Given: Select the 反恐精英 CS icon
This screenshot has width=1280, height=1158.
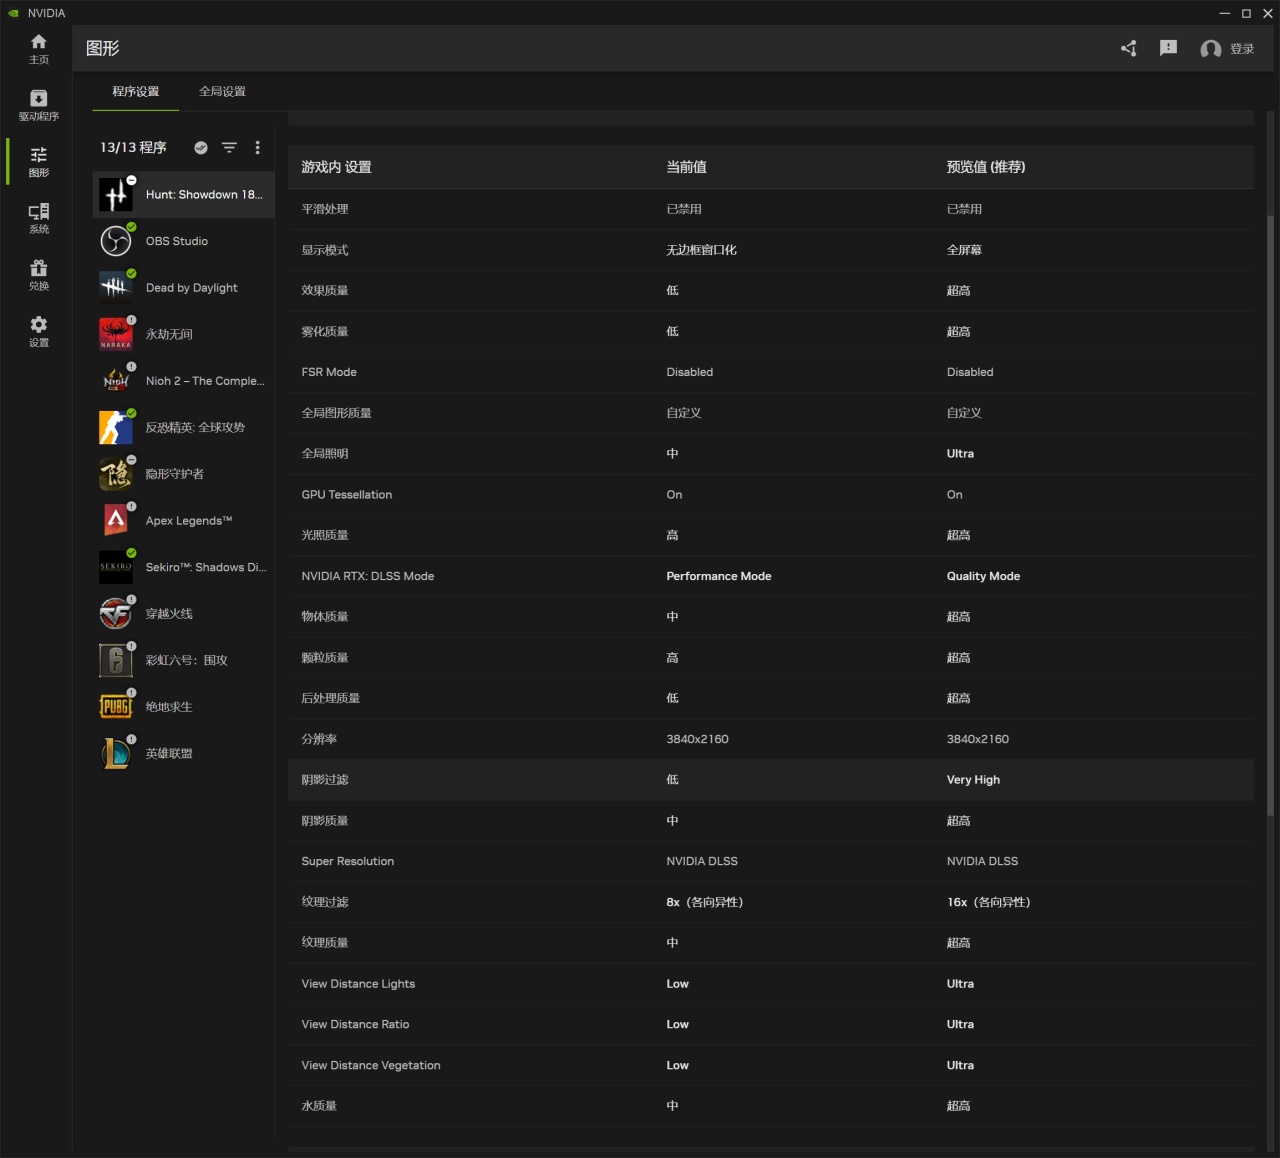Looking at the screenshot, I should pos(116,427).
